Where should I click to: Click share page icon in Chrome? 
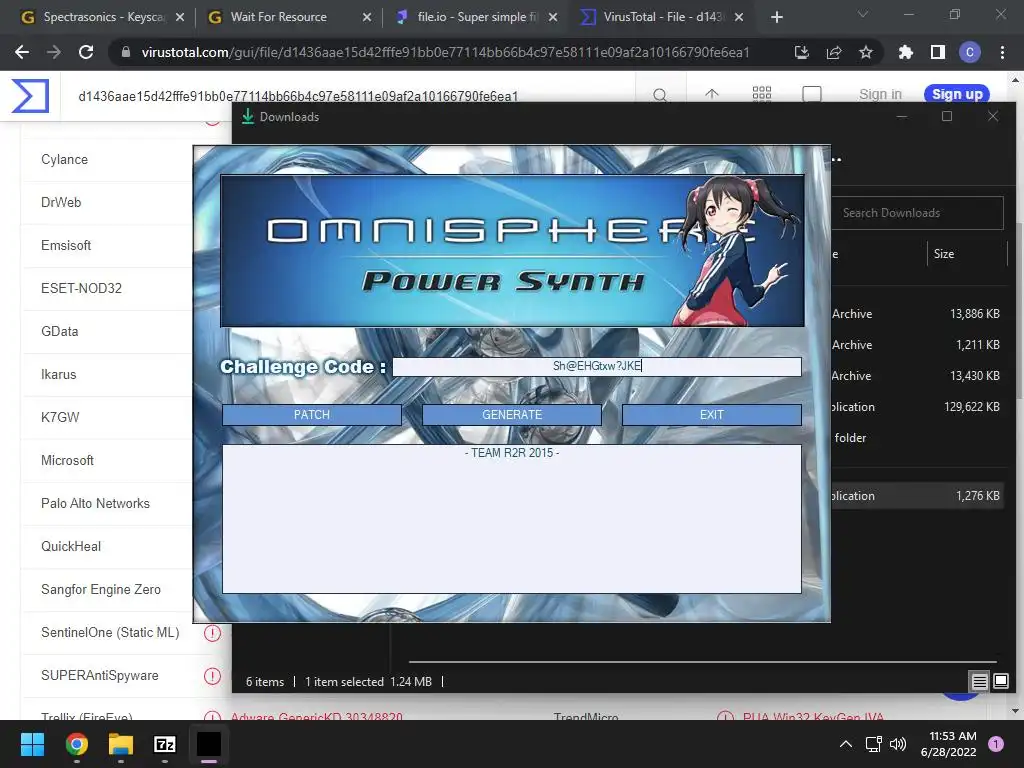[x=833, y=52]
